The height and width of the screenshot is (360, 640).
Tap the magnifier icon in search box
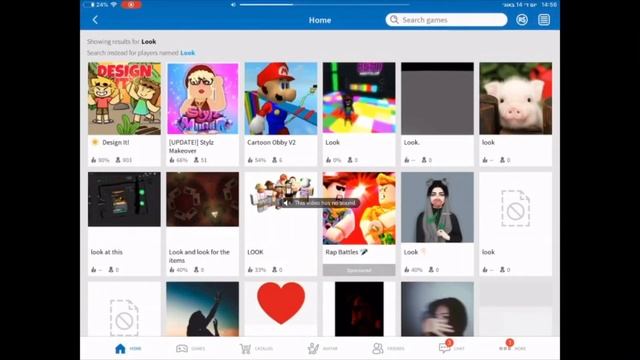click(394, 20)
